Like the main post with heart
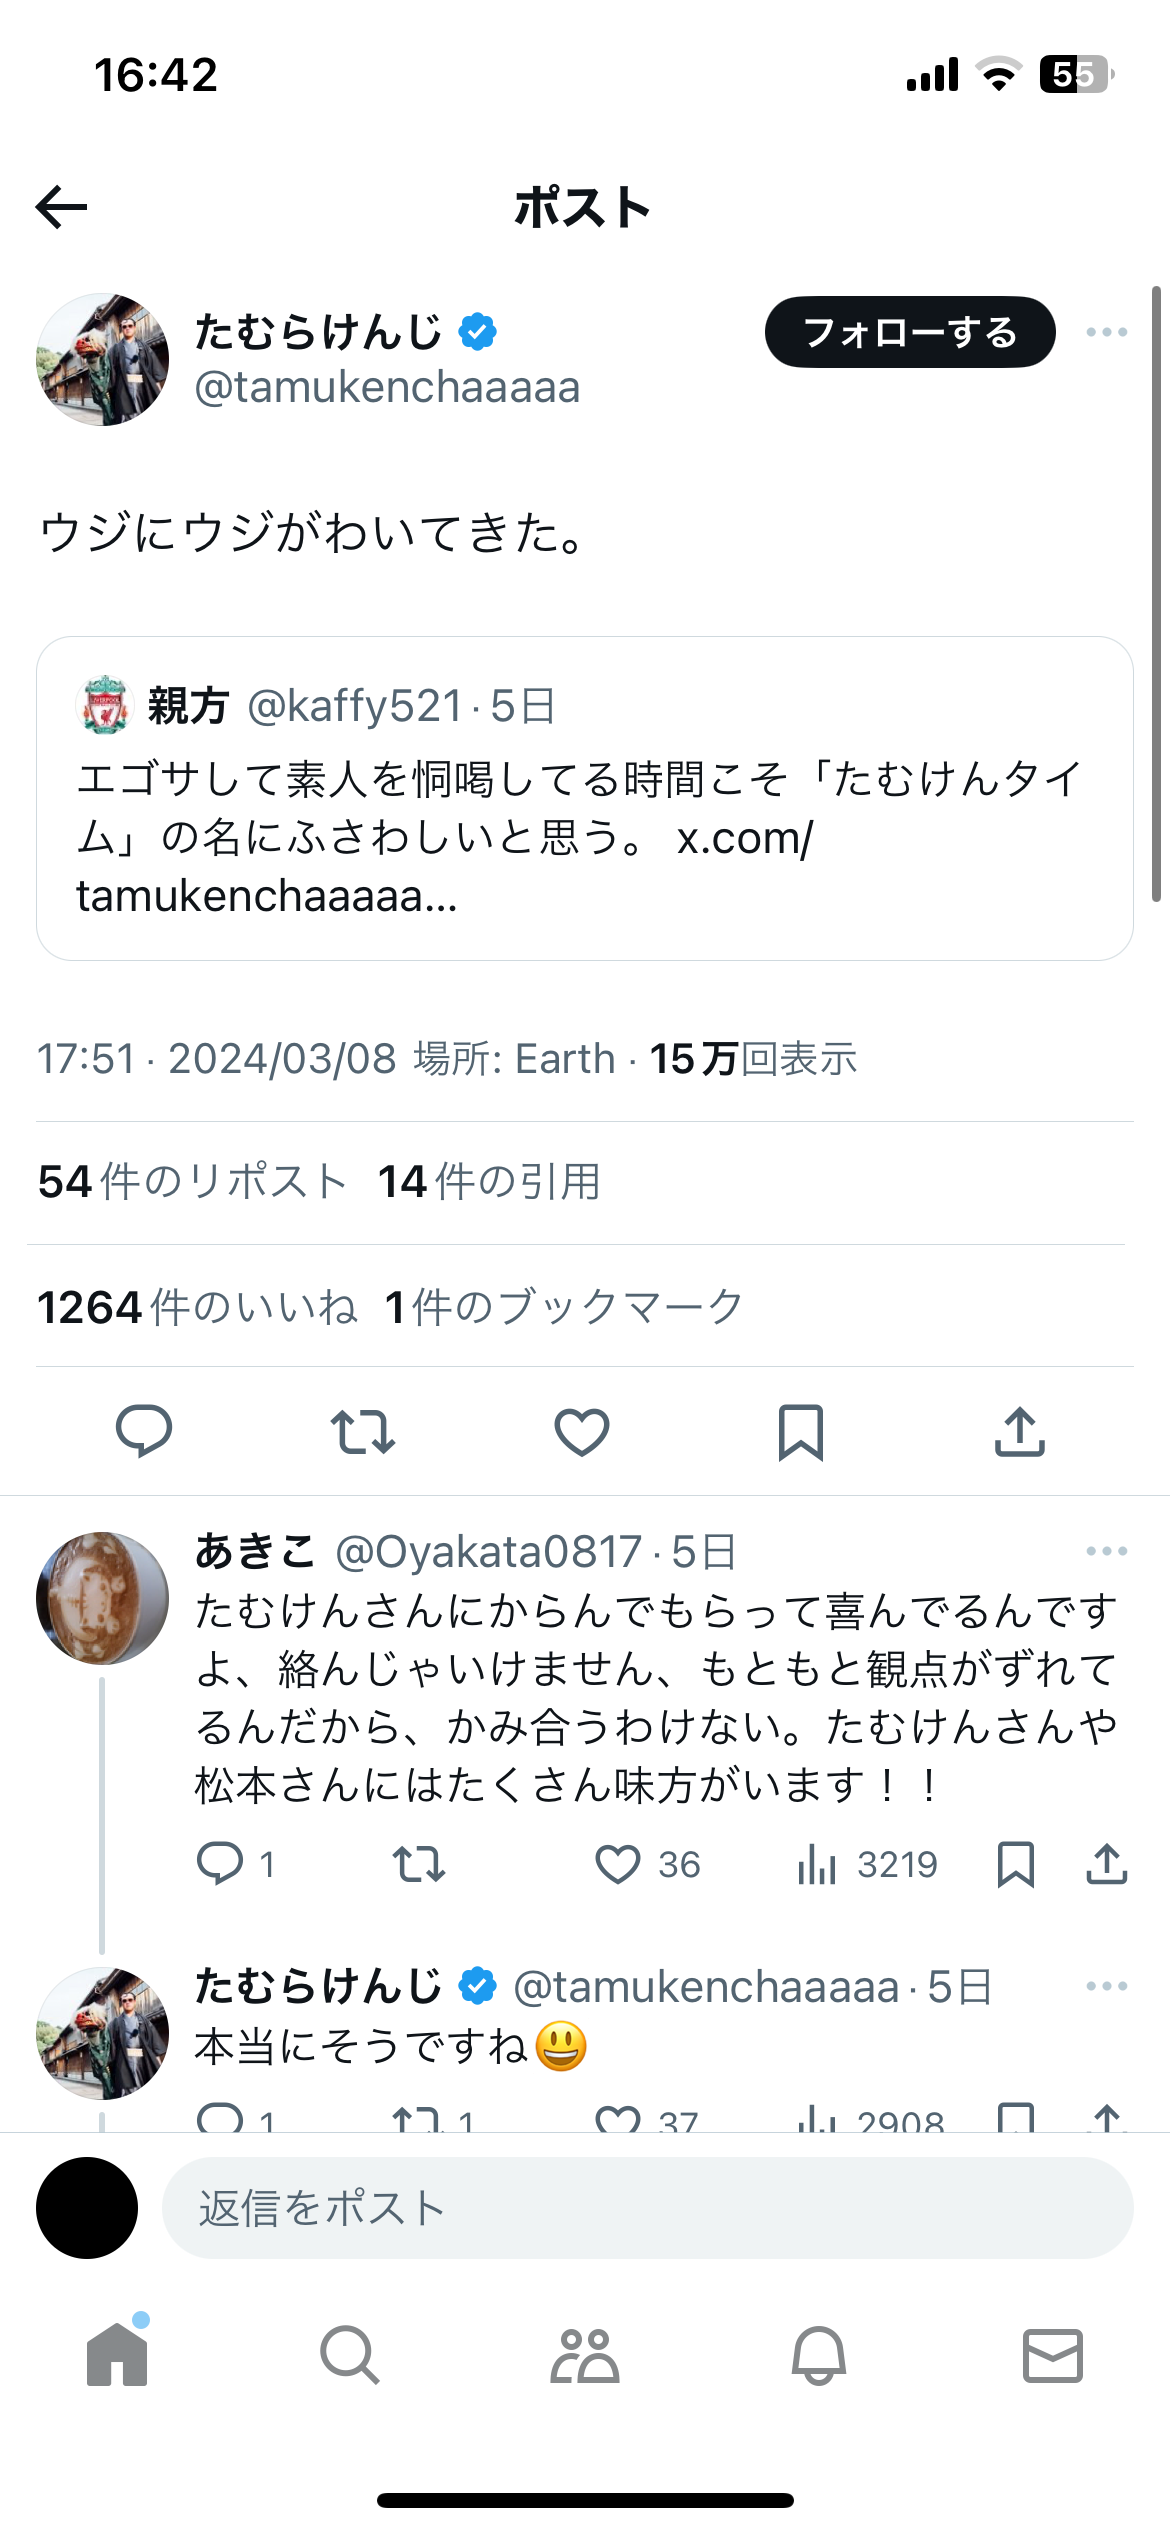1170x2532 pixels. (x=582, y=1431)
